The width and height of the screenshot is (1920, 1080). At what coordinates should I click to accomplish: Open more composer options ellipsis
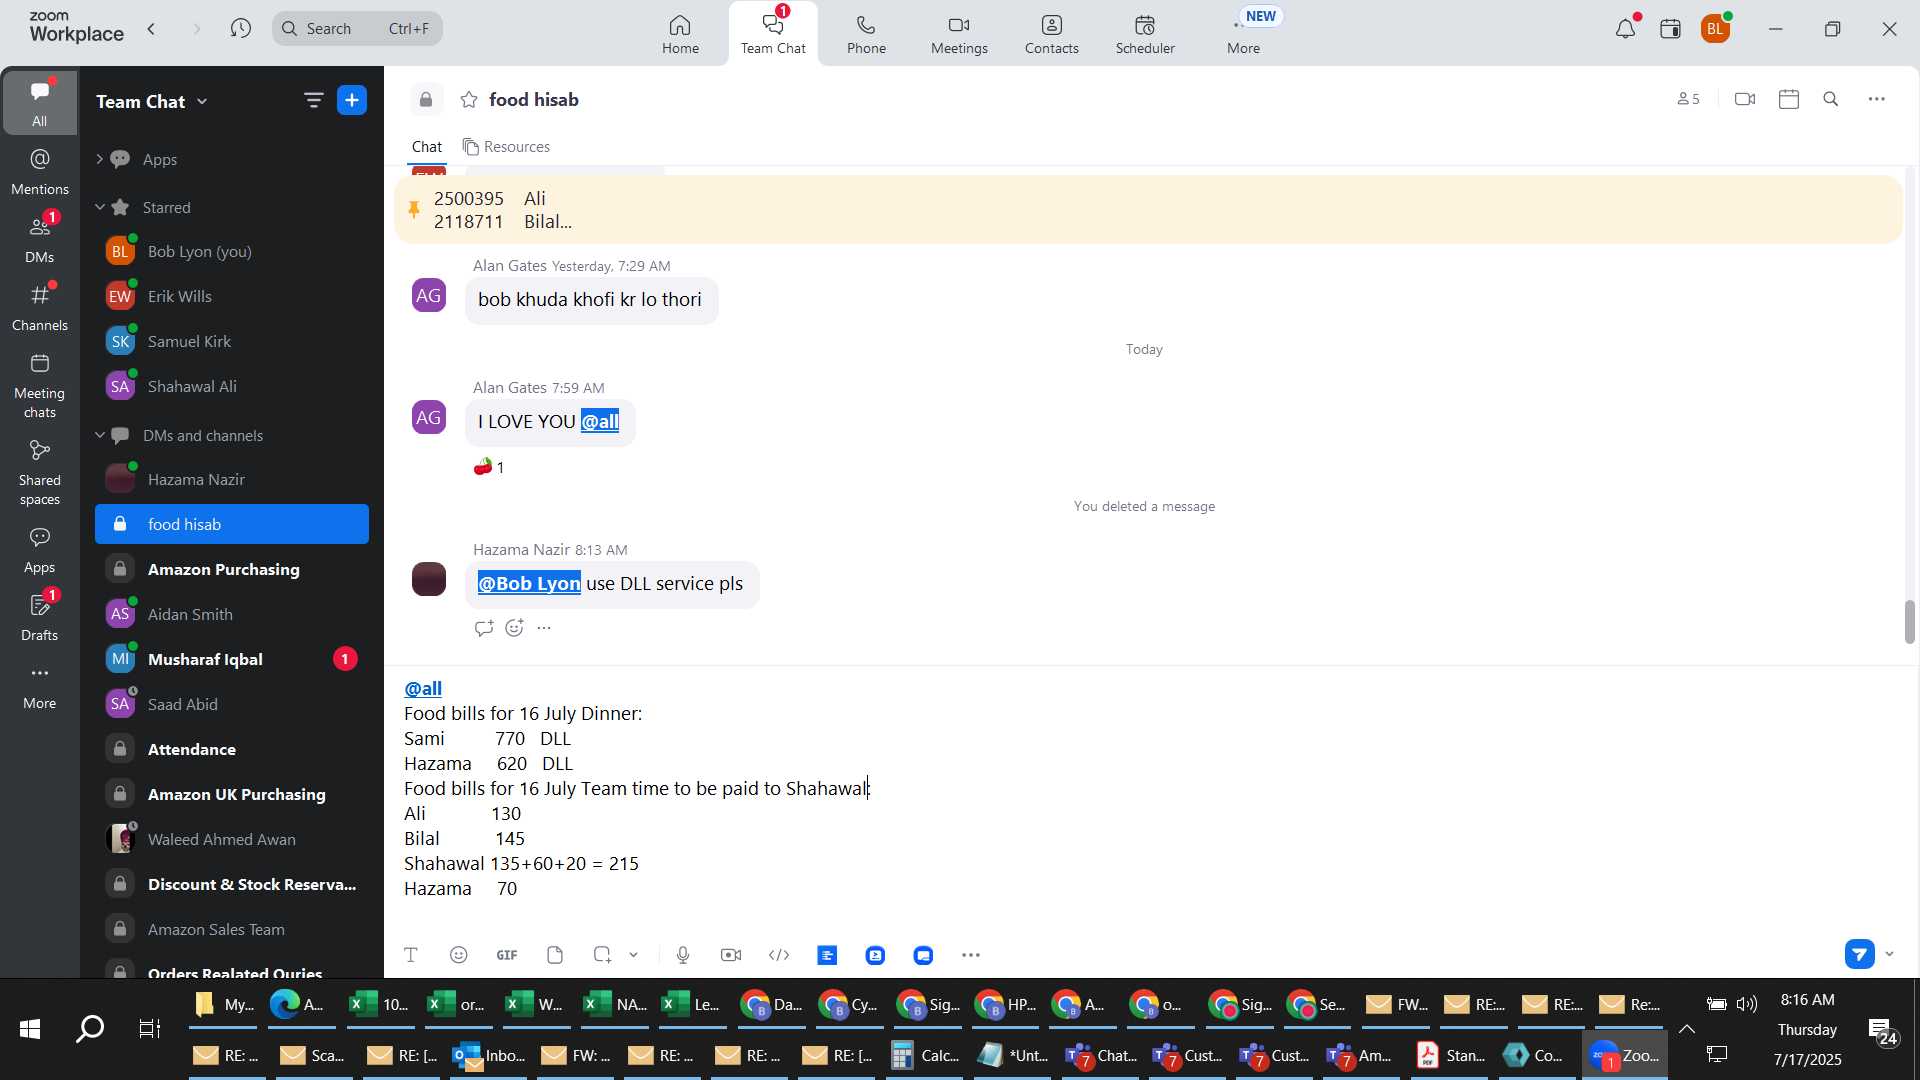coord(971,956)
